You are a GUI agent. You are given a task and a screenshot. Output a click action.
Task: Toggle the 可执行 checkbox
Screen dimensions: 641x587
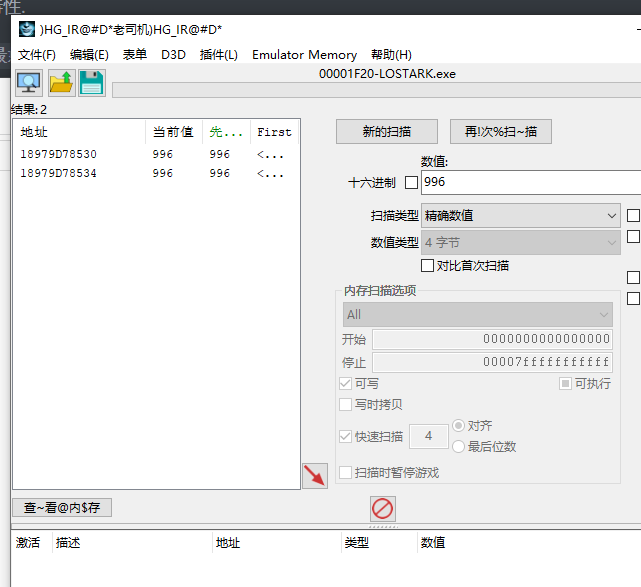(x=565, y=383)
